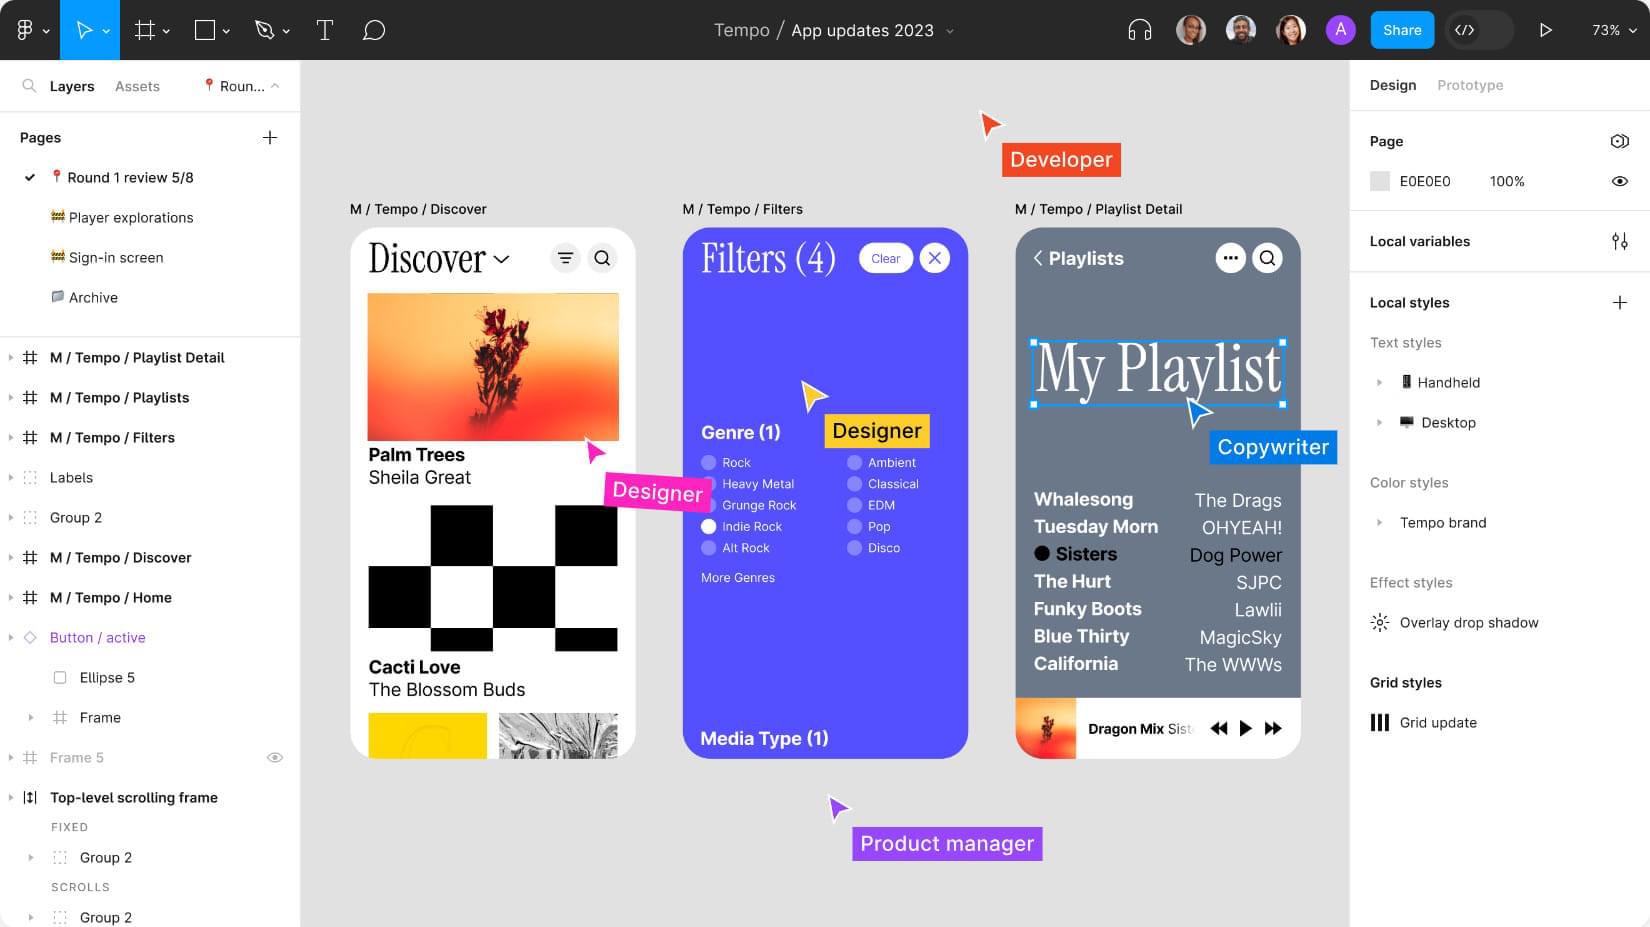Toggle Dev Mode code switch

[x=1478, y=30]
